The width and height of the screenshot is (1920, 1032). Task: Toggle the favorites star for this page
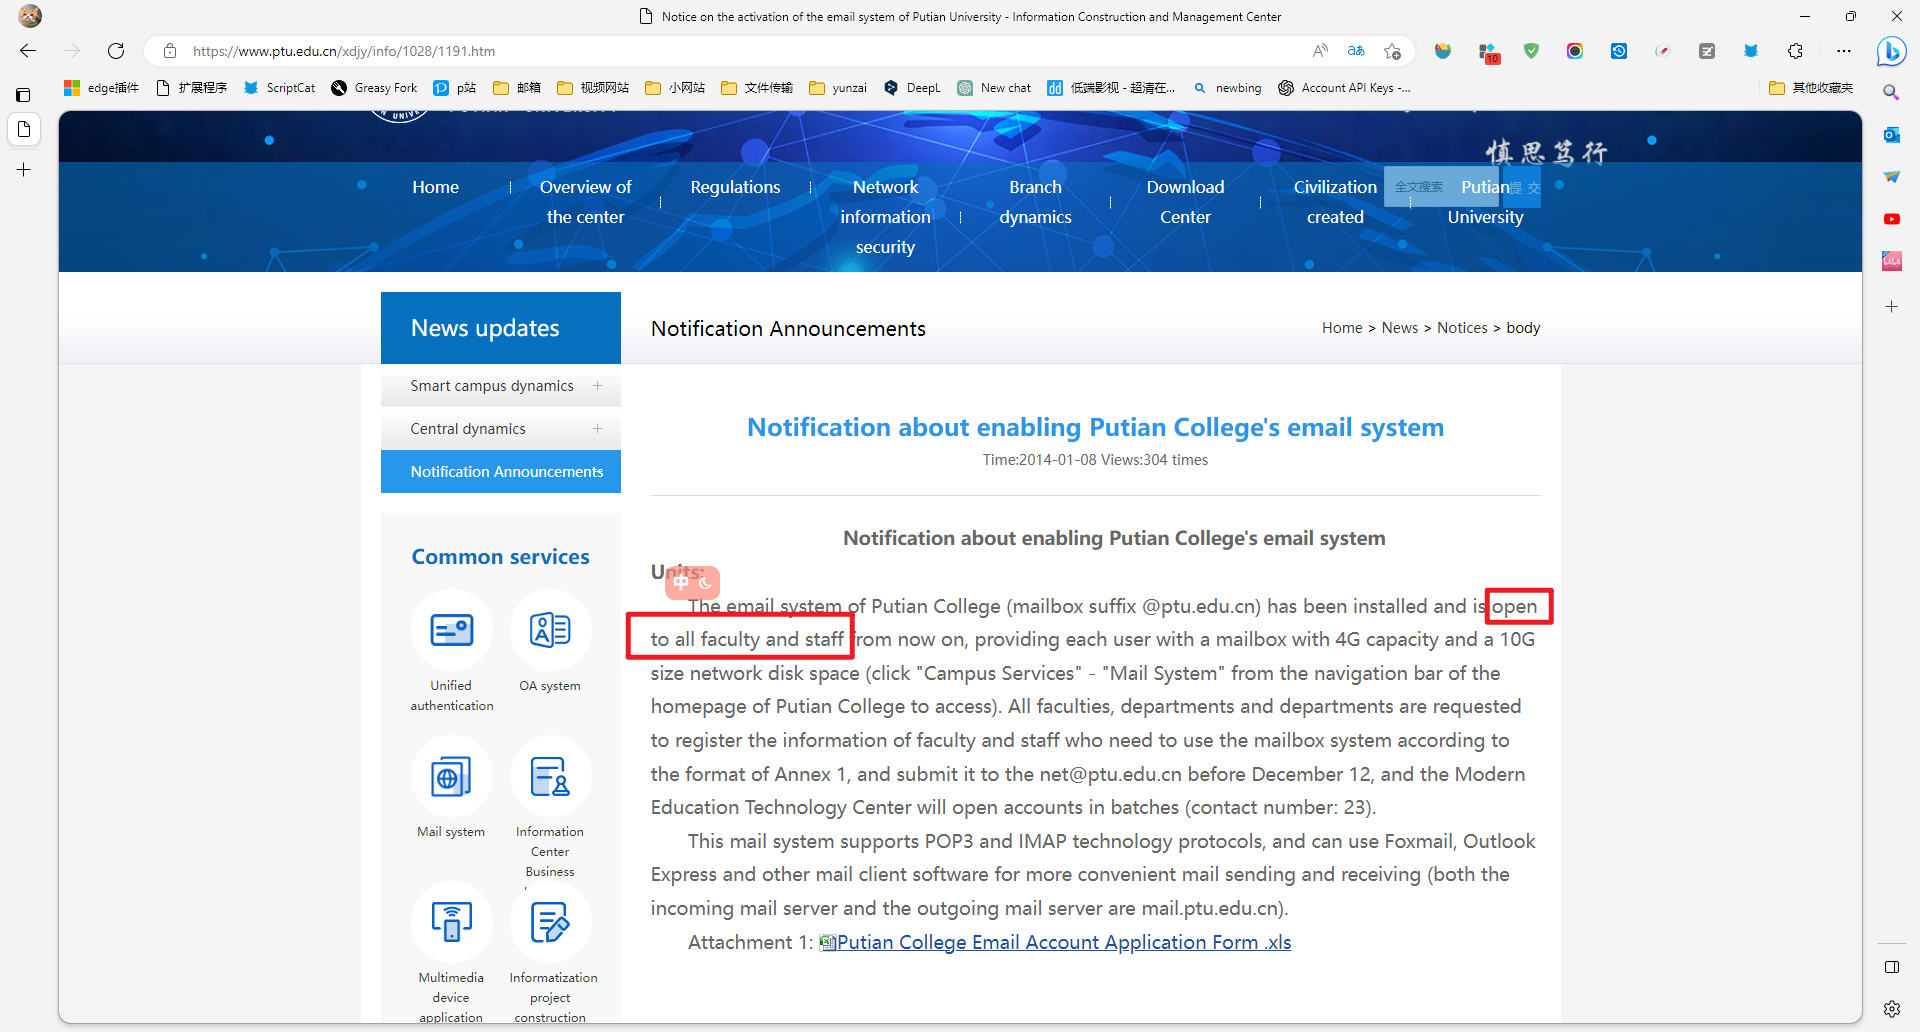[1392, 51]
